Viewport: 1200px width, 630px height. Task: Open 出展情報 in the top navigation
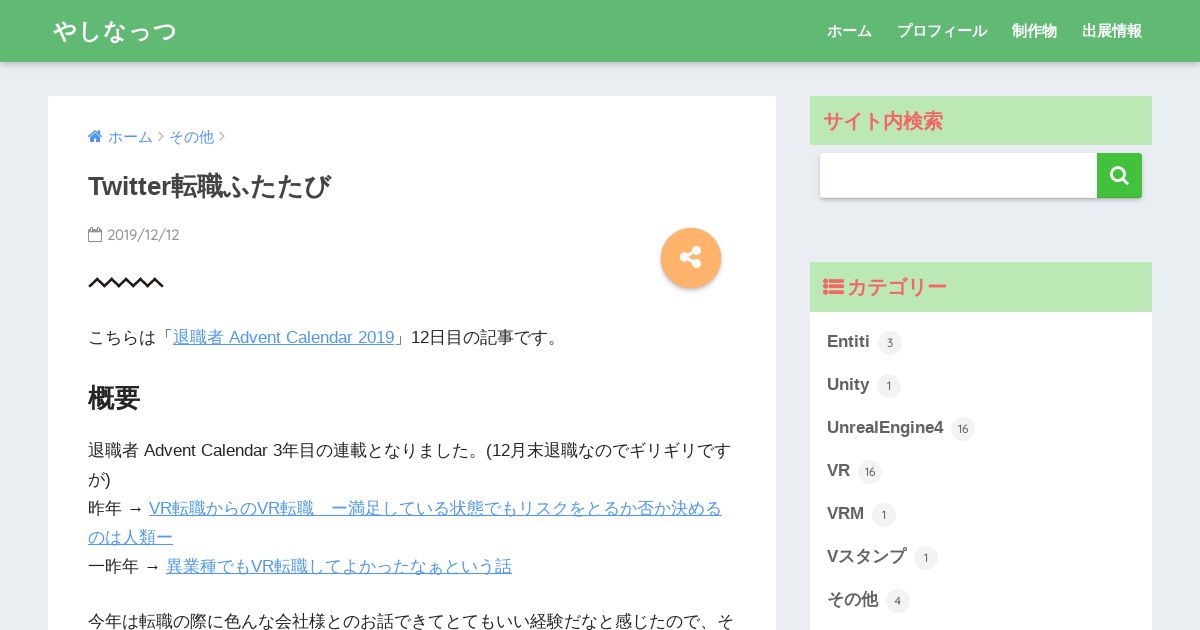click(1112, 31)
